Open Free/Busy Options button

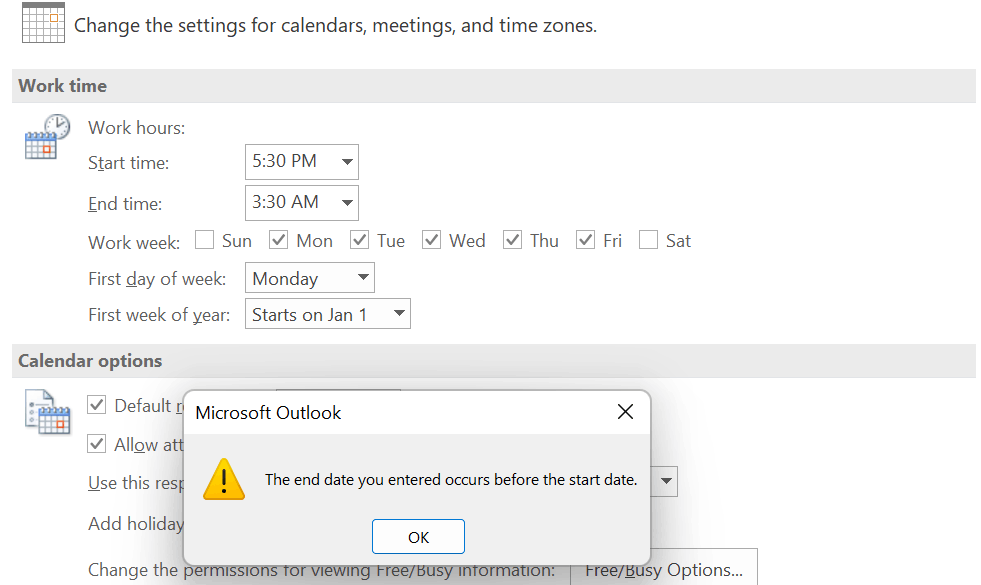[x=663, y=570]
